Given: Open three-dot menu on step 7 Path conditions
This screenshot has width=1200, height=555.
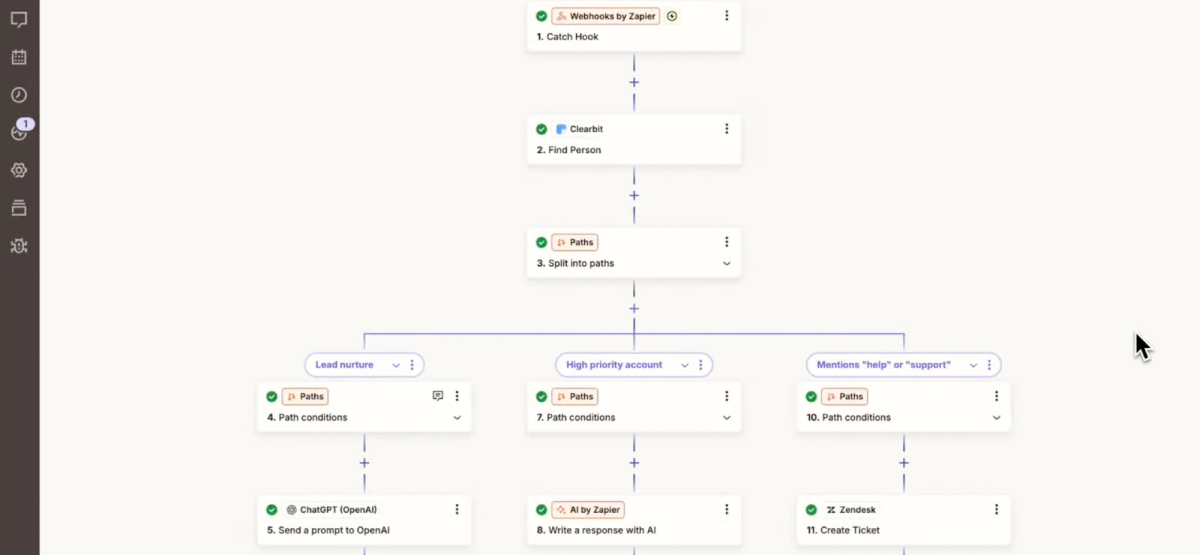Looking at the screenshot, I should [727, 396].
